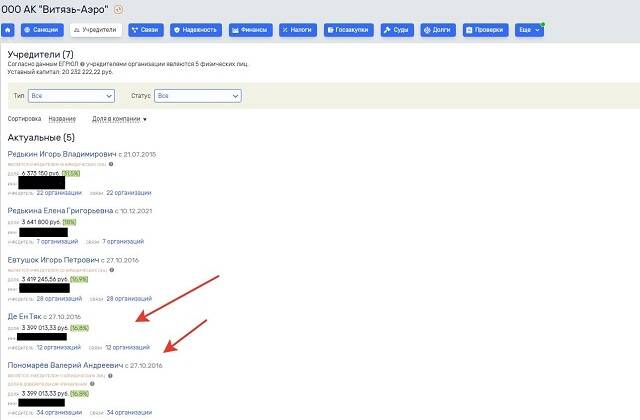Select the Учредители tab
640x420 pixels.
[x=96, y=30]
